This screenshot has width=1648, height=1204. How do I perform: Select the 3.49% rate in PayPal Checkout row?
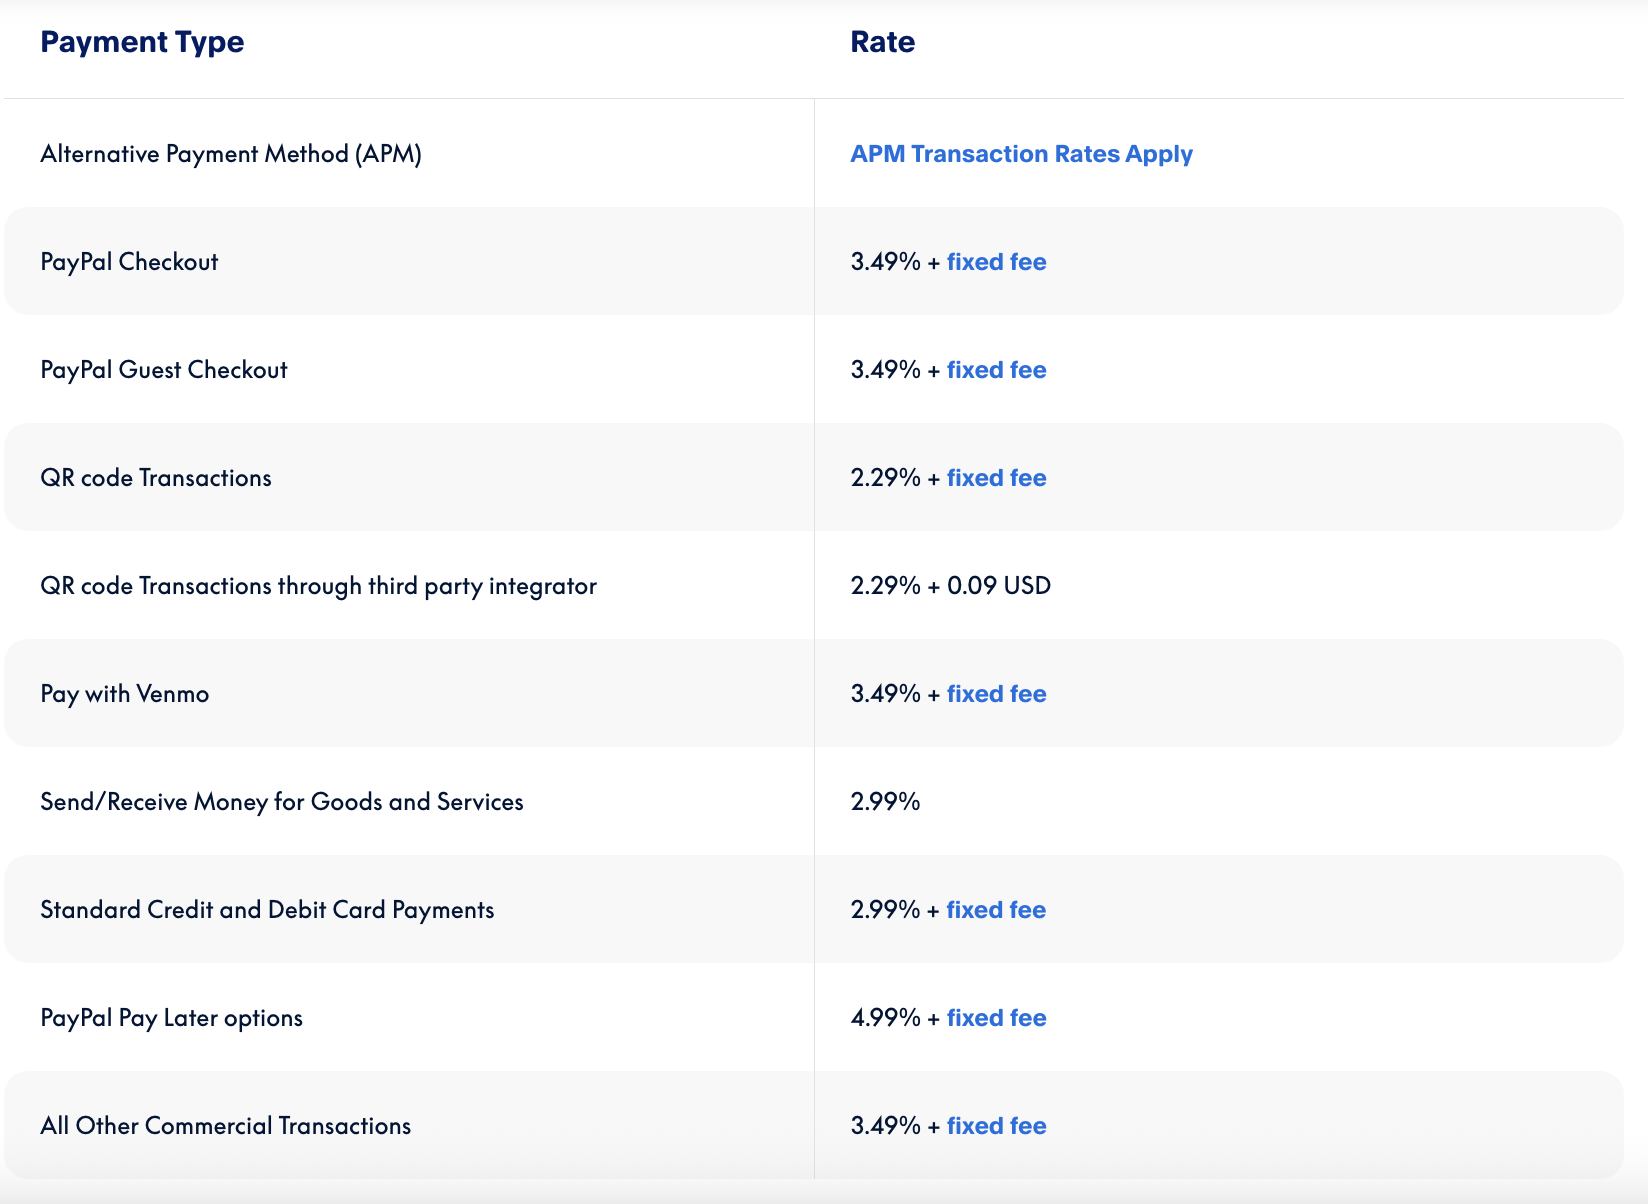pos(885,262)
